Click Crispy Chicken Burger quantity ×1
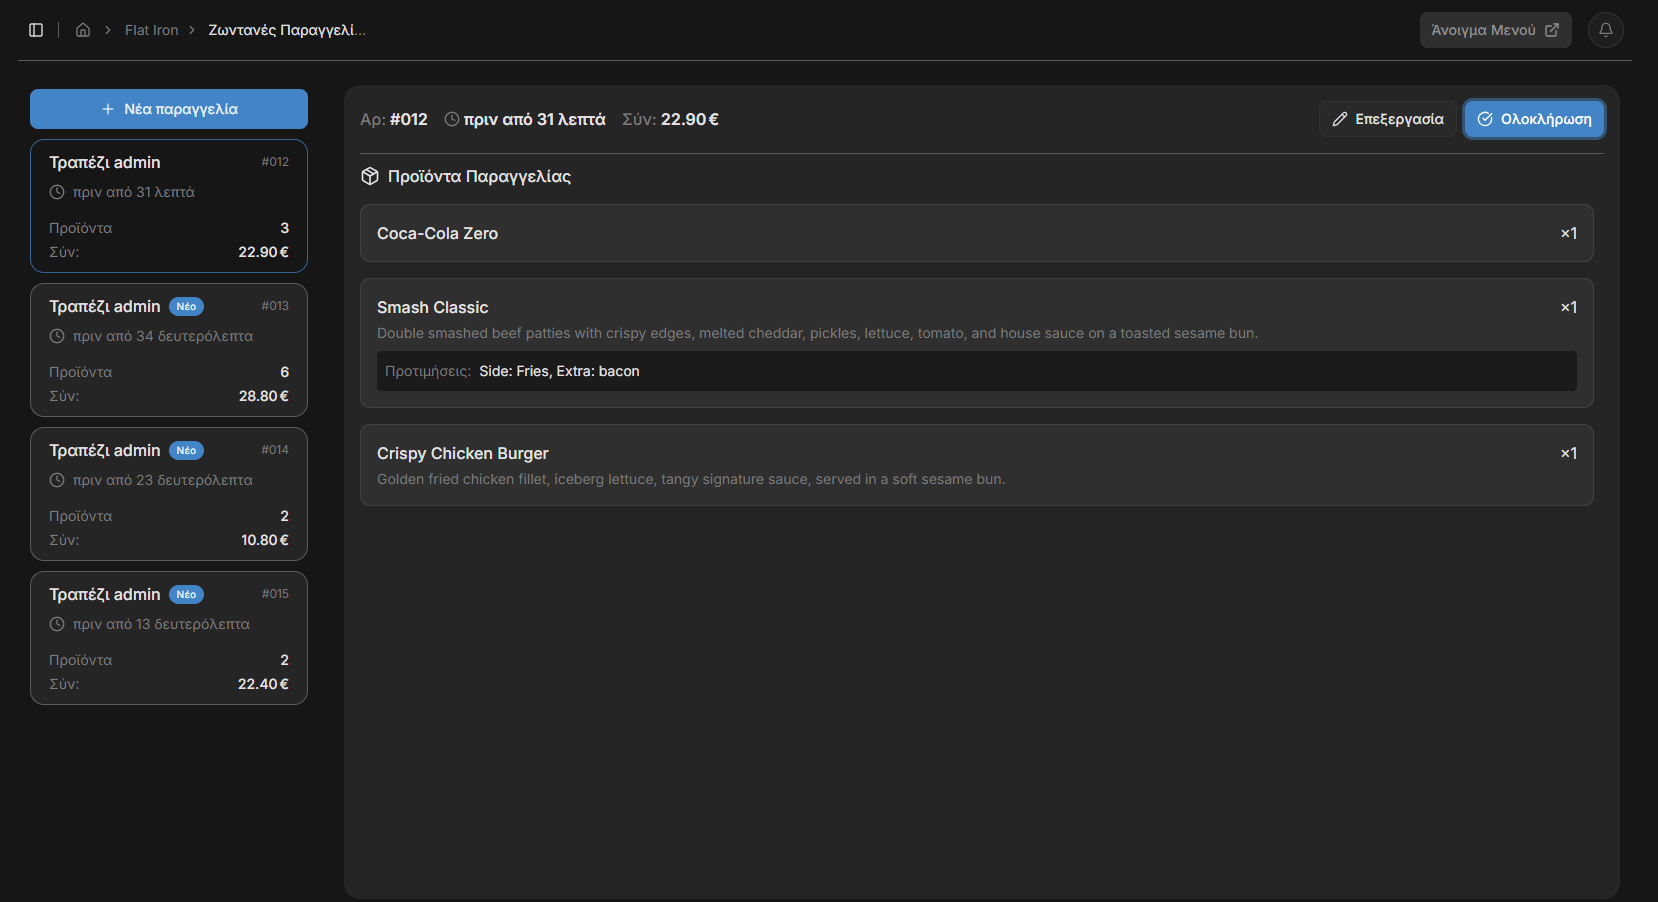Image resolution: width=1658 pixels, height=902 pixels. pyautogui.click(x=1569, y=453)
